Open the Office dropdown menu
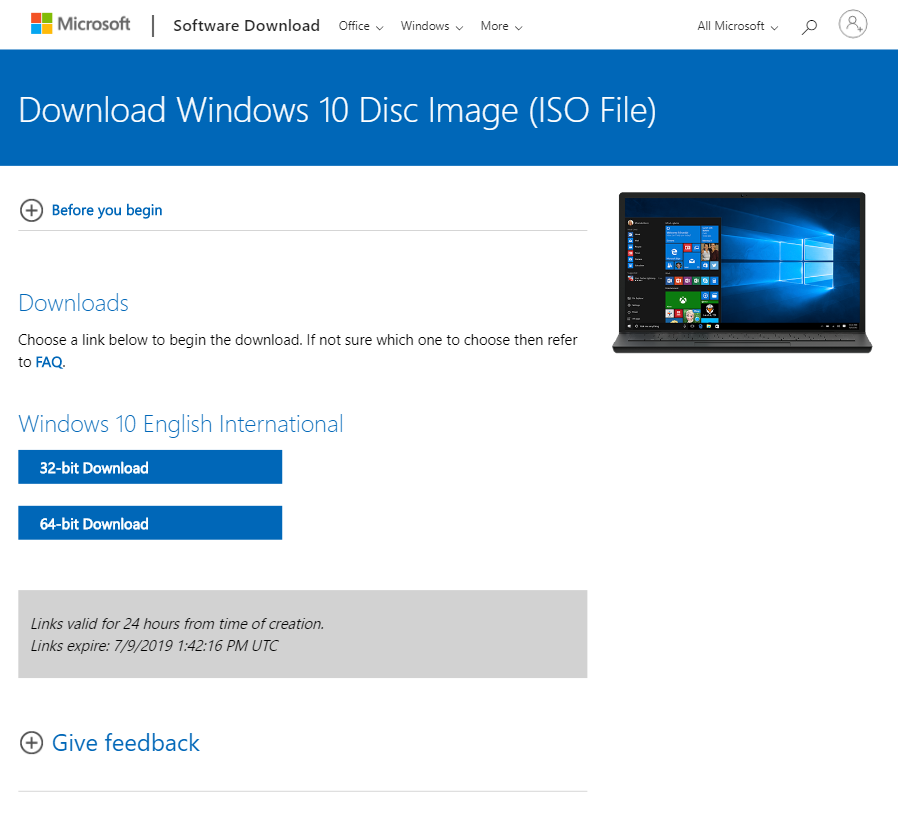898x816 pixels. 361,26
